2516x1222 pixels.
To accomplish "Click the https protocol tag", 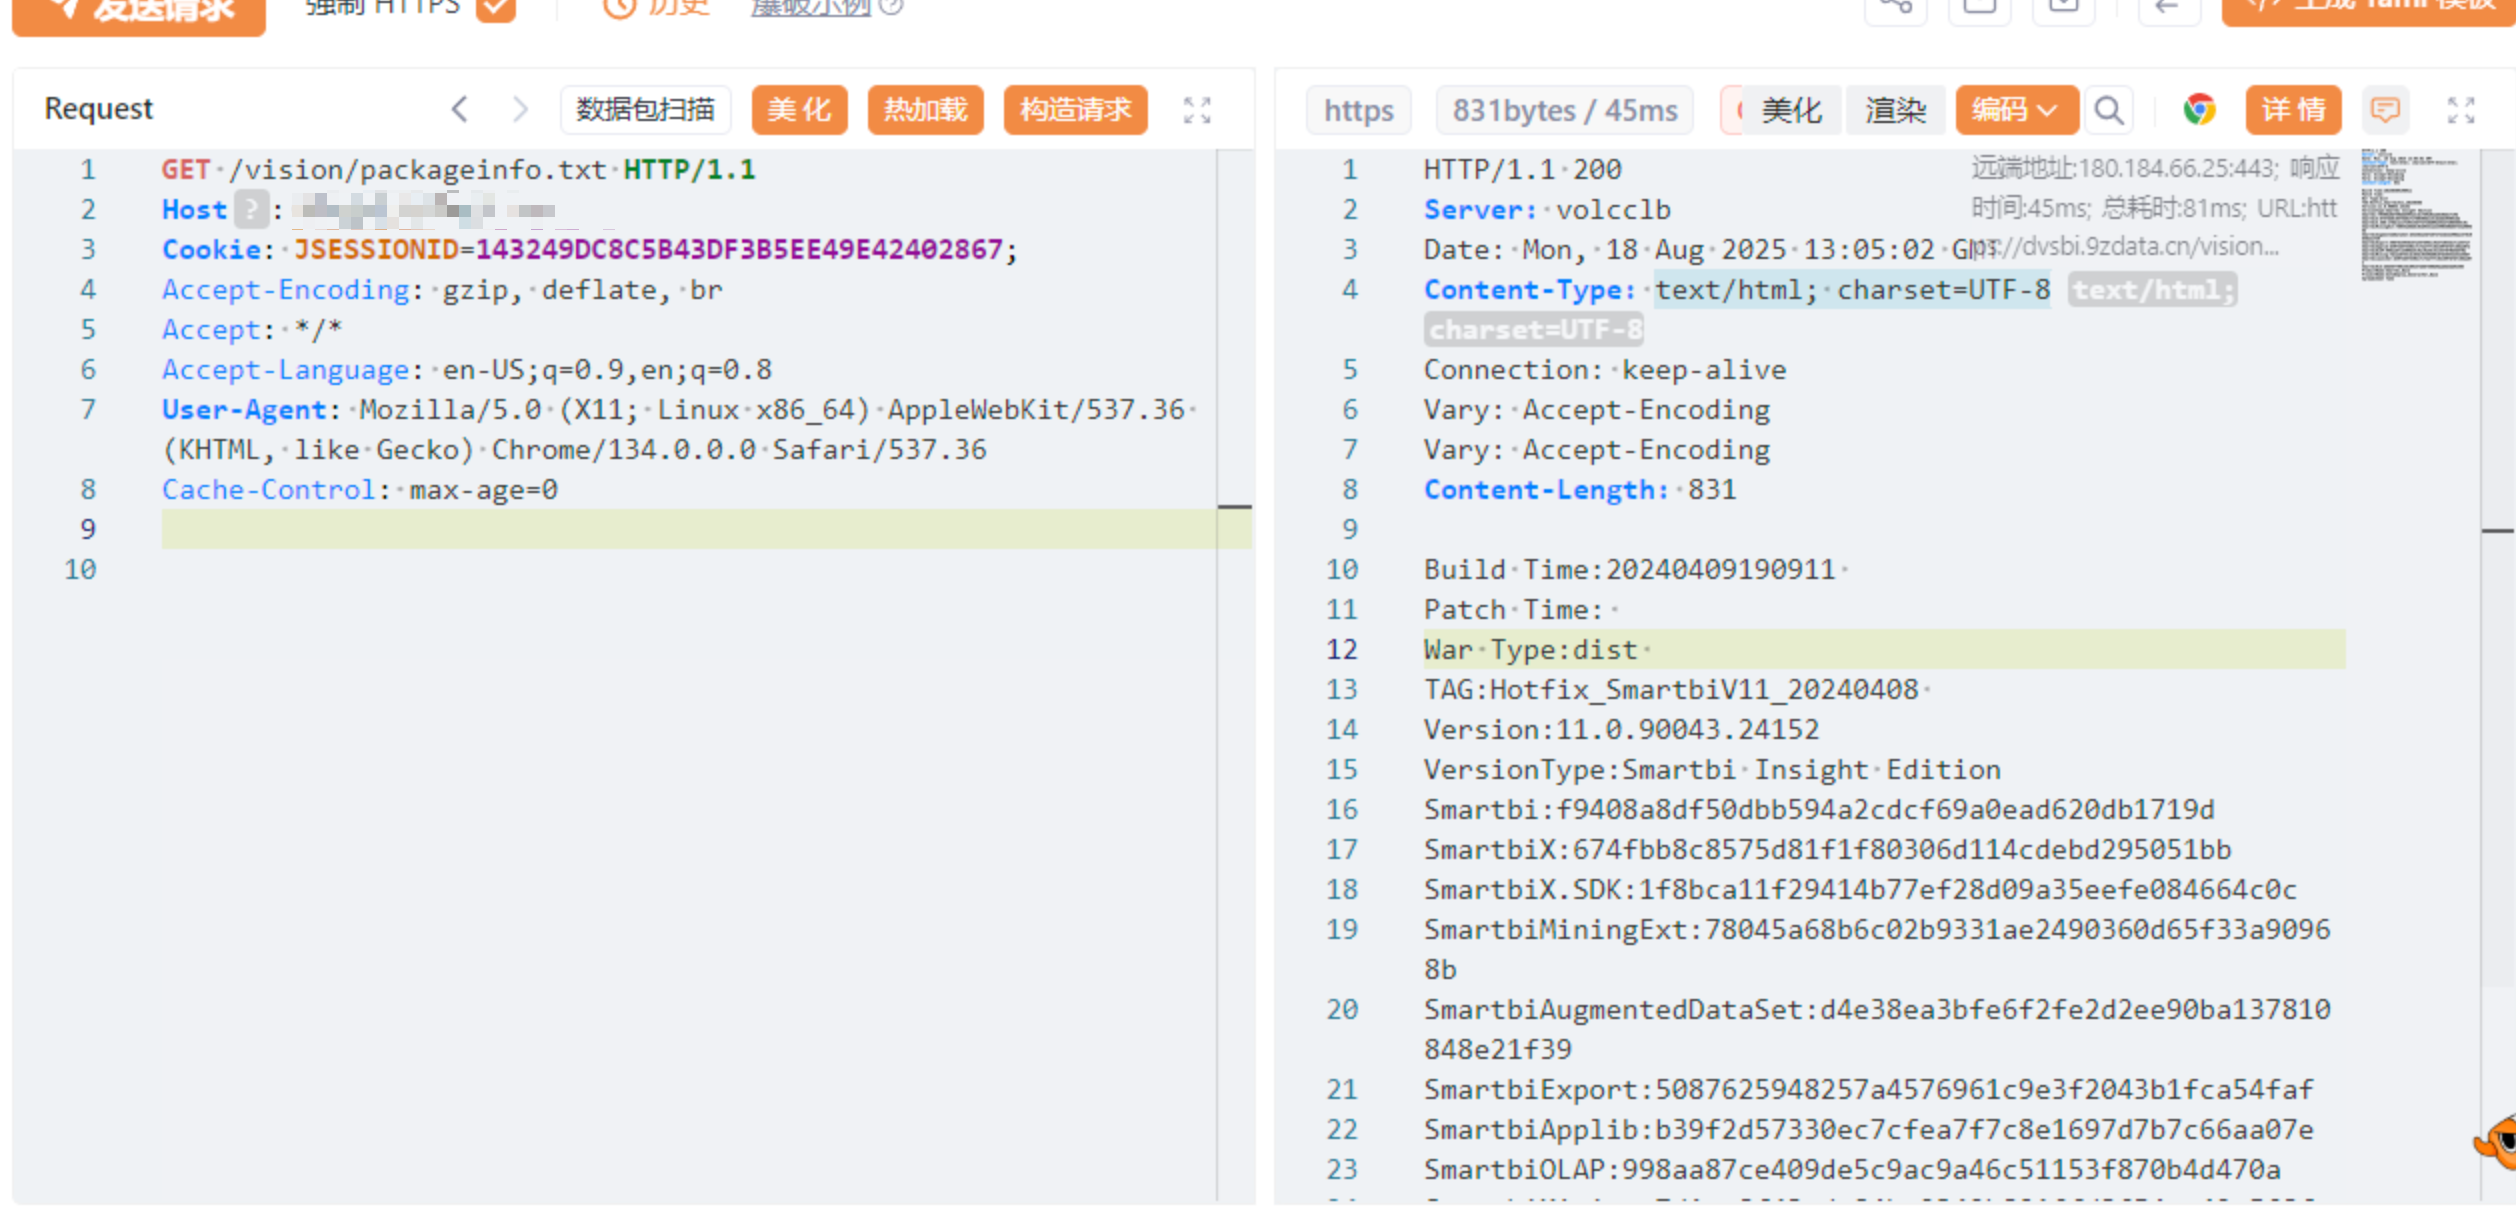I will click(1358, 110).
